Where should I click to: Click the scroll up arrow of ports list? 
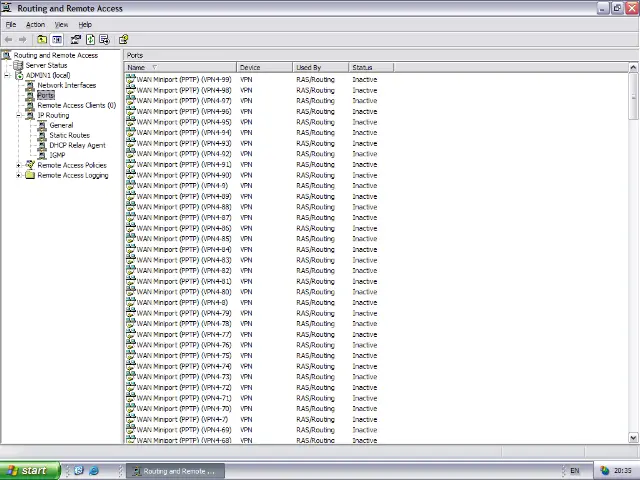point(633,67)
